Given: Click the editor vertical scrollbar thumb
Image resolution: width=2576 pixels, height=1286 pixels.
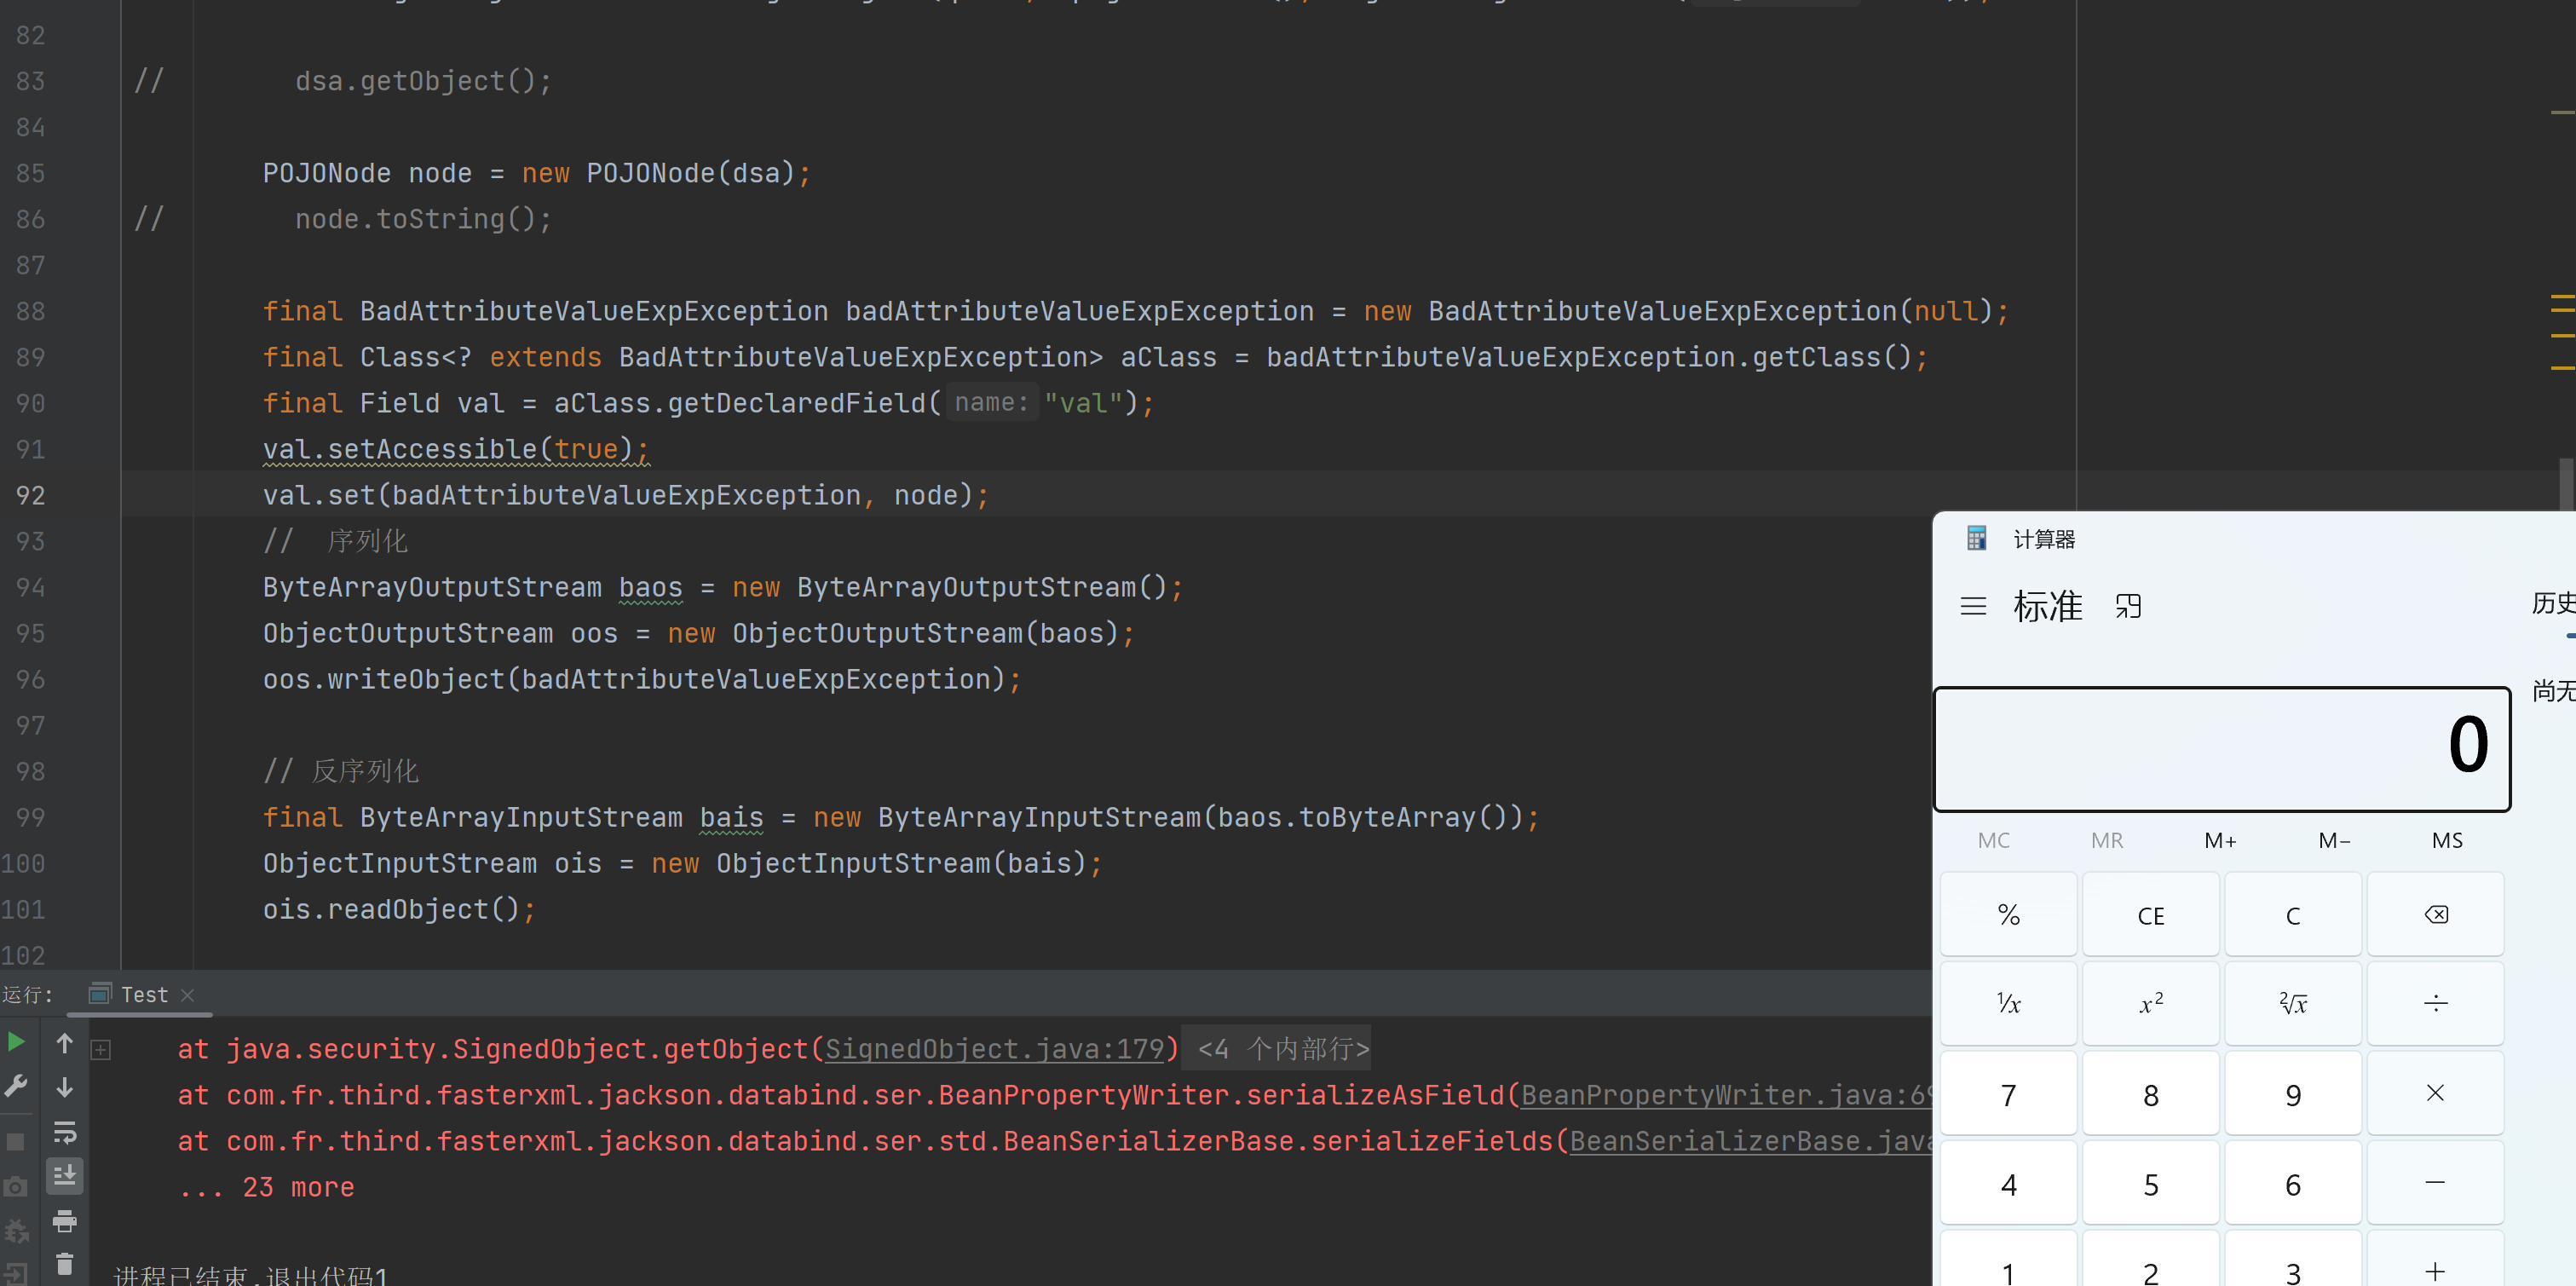Looking at the screenshot, I should [x=2565, y=484].
